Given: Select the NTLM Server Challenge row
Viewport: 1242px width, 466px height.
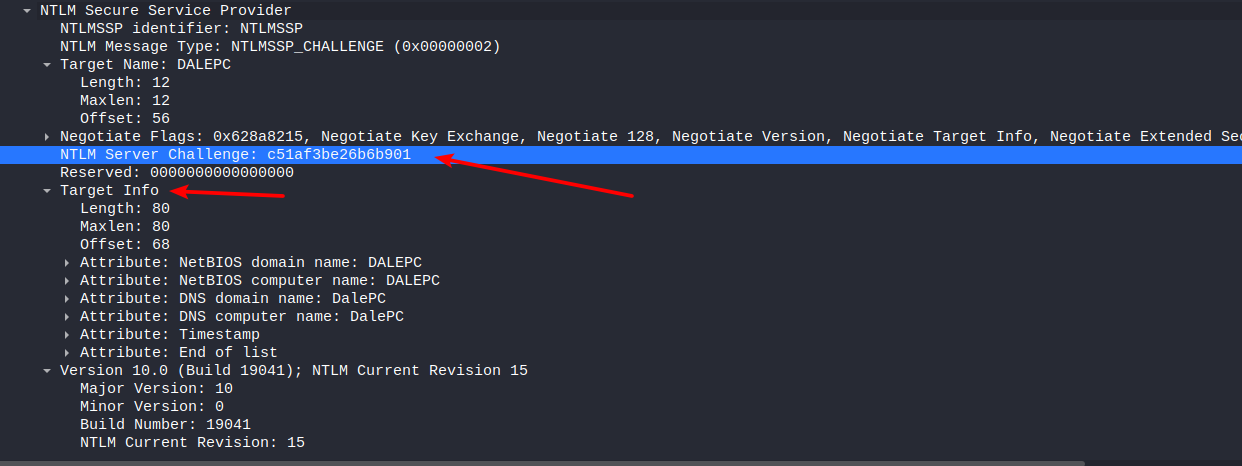Looking at the screenshot, I should (235, 155).
